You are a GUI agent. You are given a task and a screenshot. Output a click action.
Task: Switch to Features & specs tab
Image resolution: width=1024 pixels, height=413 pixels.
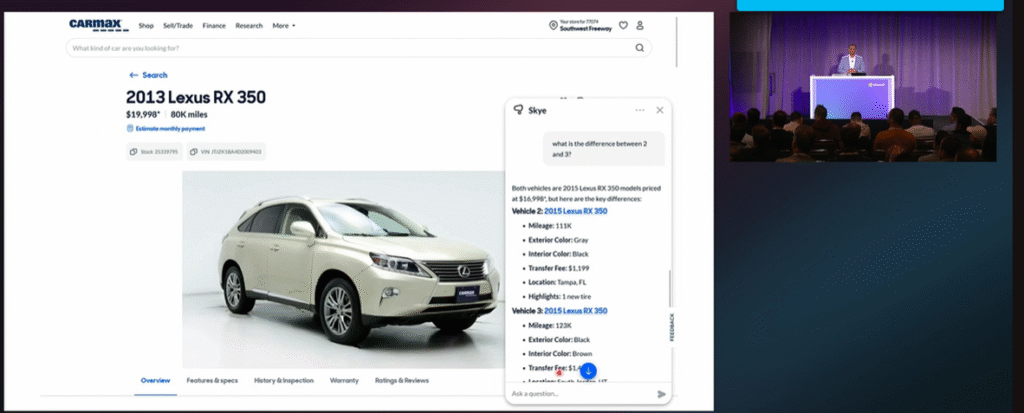pos(212,380)
